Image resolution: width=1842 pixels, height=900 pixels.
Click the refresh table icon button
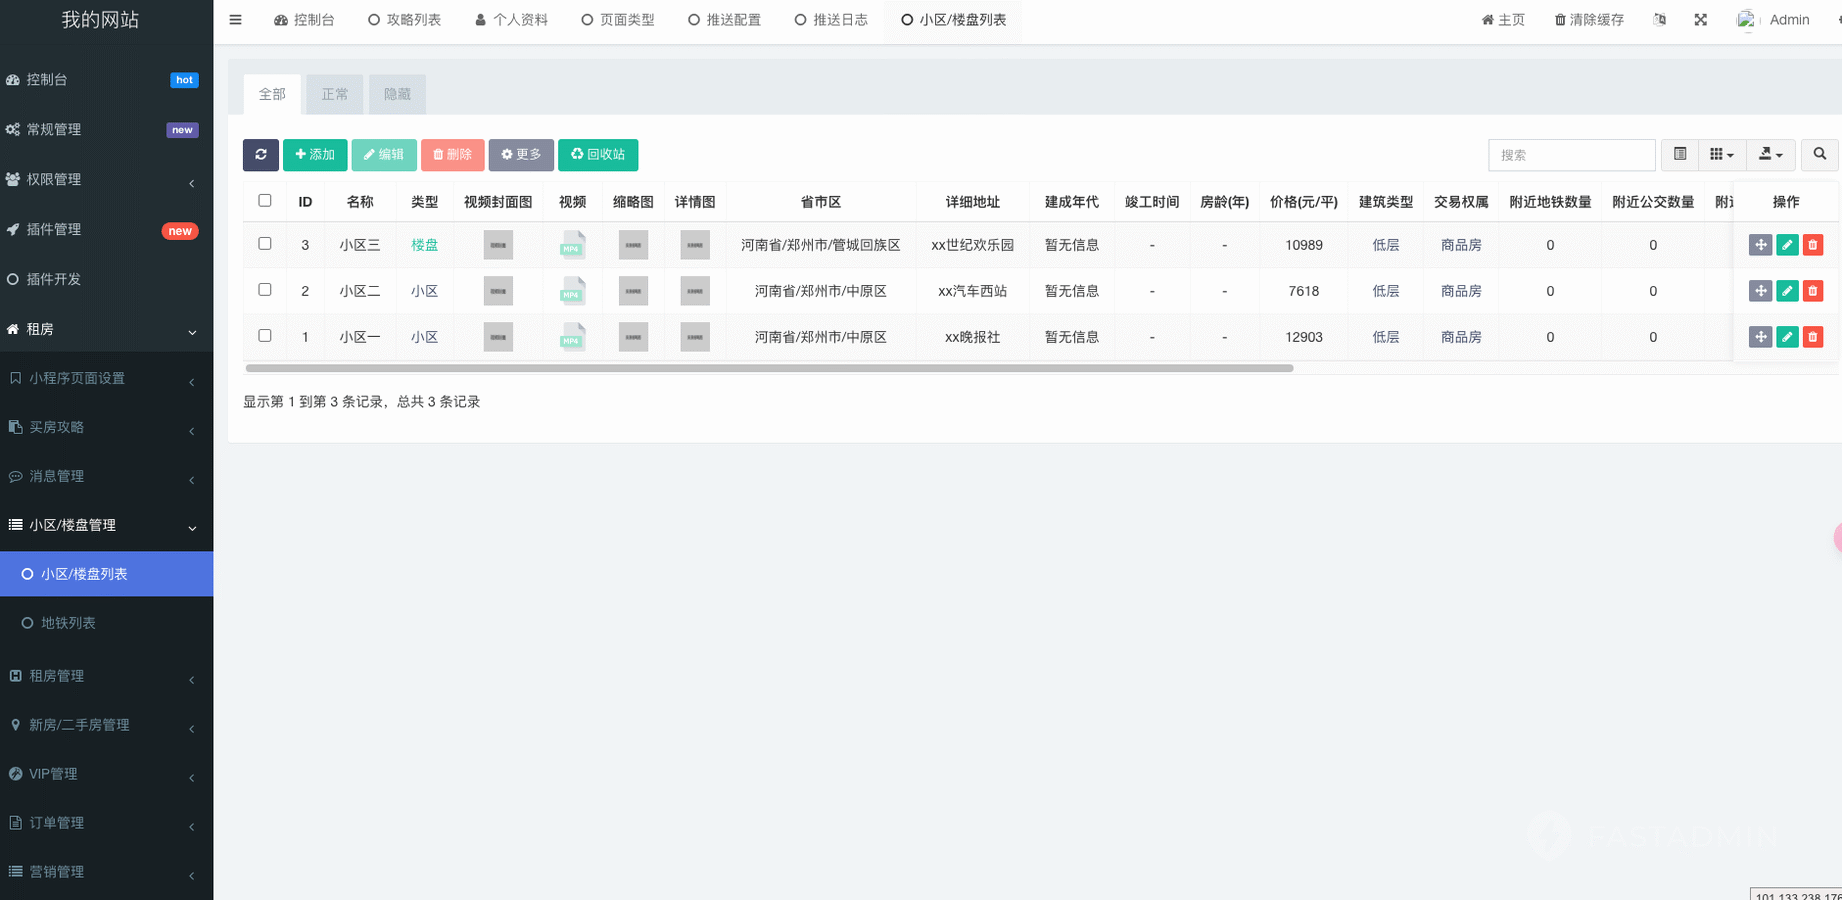coord(260,155)
